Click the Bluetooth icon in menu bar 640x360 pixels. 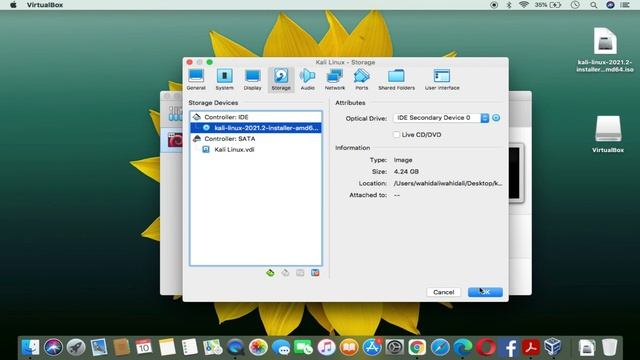coord(509,5)
